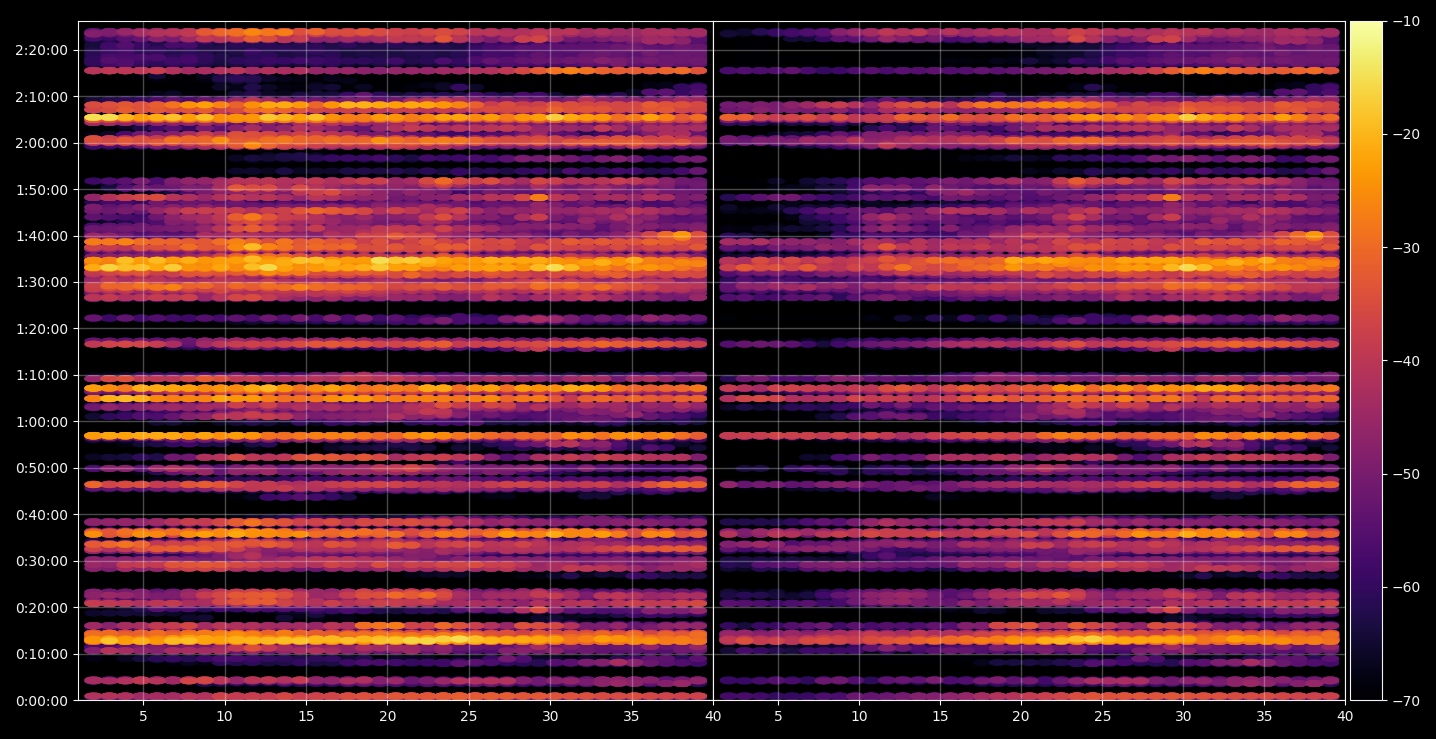Select x-axis tick 20 of the right subplot
Image resolution: width=1436 pixels, height=739 pixels.
pos(1021,716)
